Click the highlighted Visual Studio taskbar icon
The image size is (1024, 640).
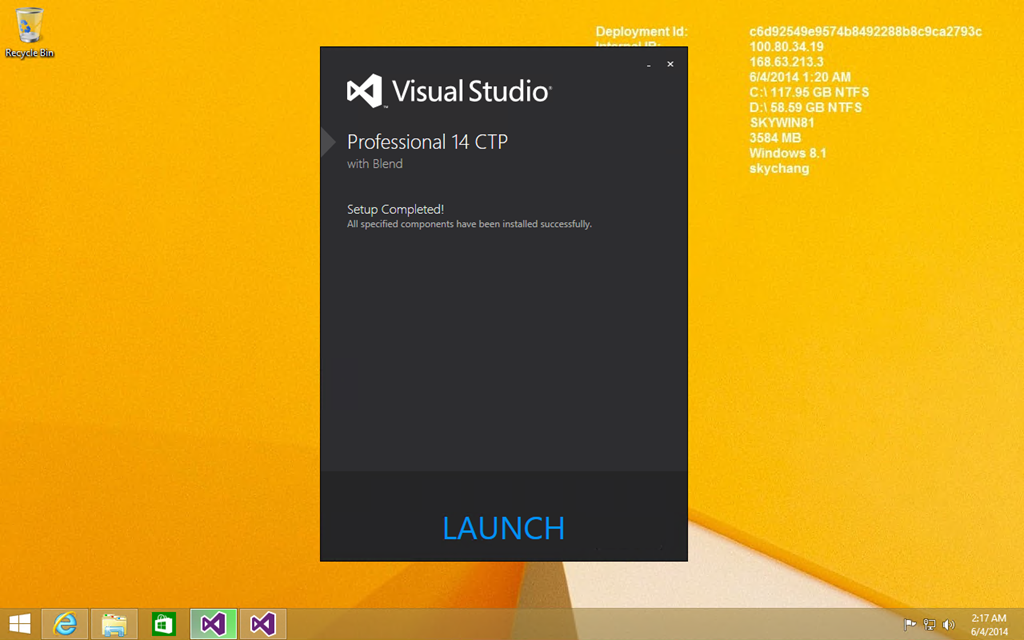click(214, 624)
